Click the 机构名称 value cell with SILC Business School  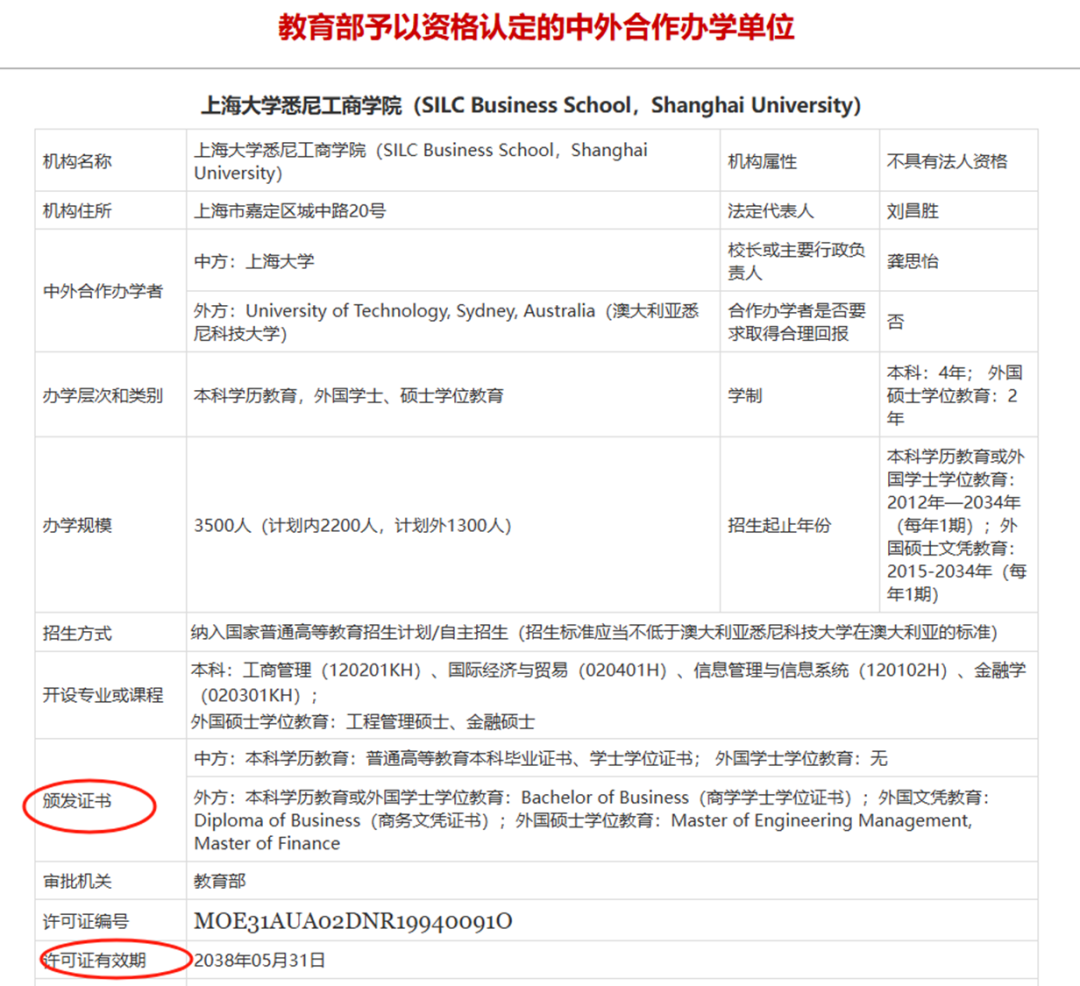tap(453, 160)
